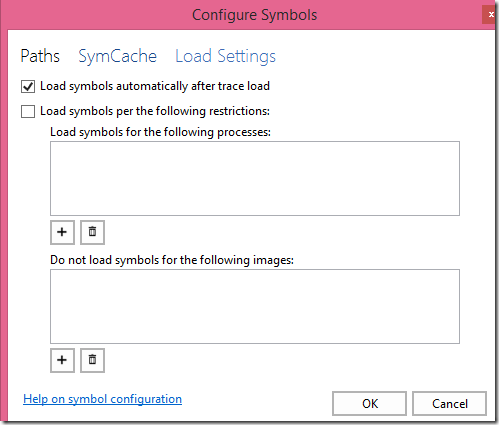Cancel the symbol configuration dialog
Image resolution: width=499 pixels, height=425 pixels.
coord(449,404)
